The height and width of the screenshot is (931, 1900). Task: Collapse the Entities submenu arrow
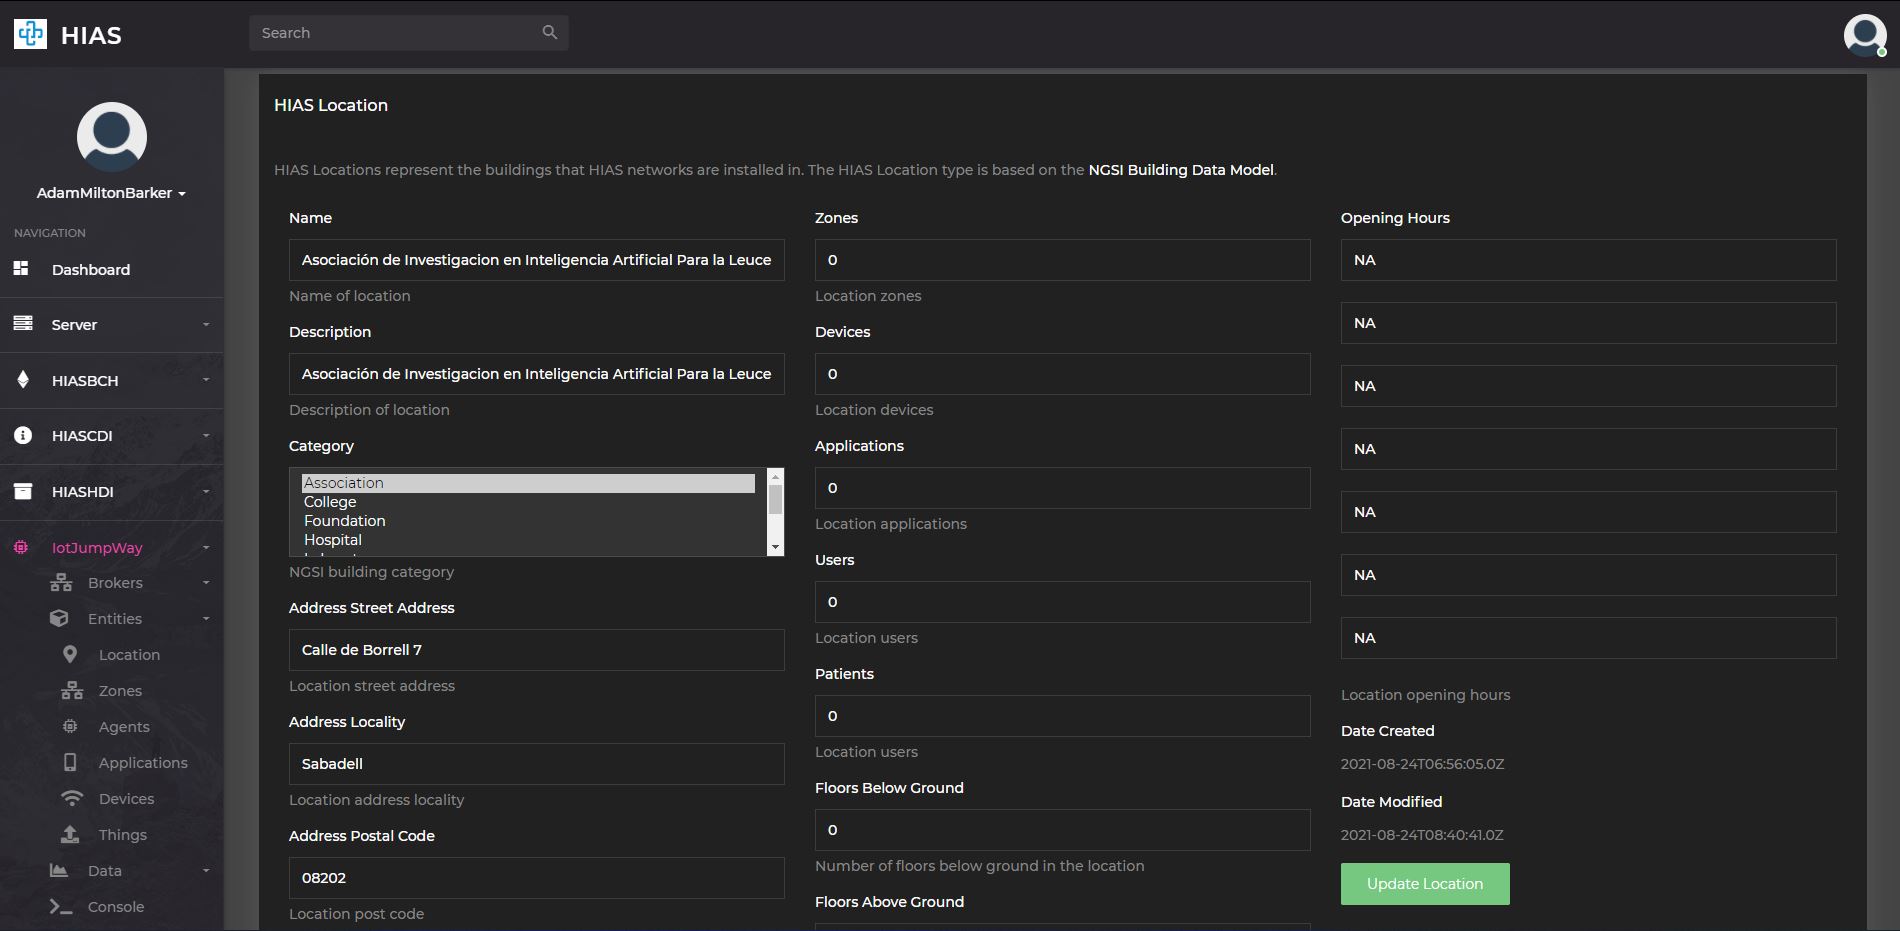click(x=206, y=619)
